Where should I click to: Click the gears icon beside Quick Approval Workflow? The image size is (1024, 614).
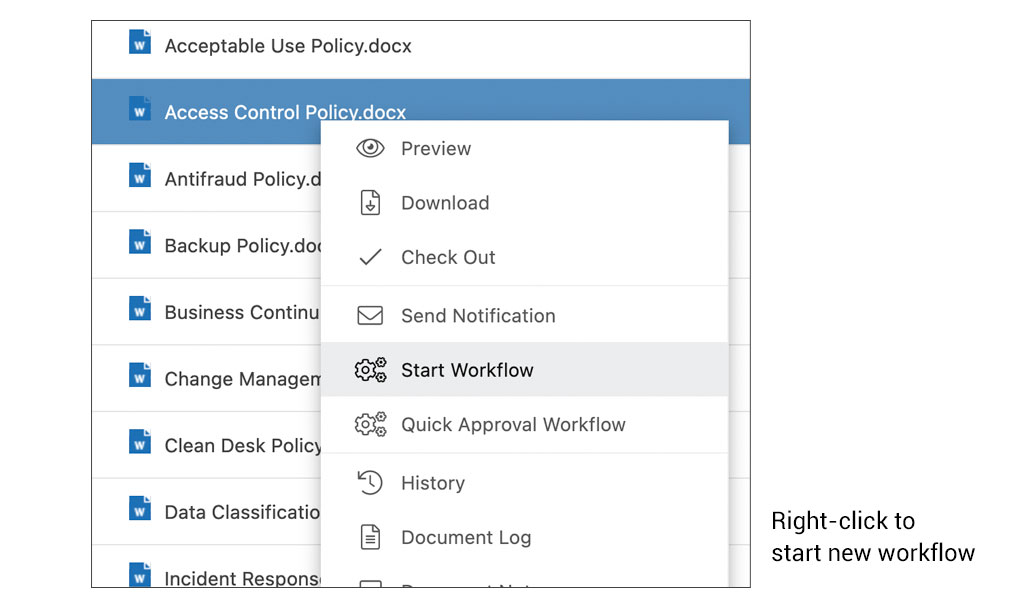(370, 424)
